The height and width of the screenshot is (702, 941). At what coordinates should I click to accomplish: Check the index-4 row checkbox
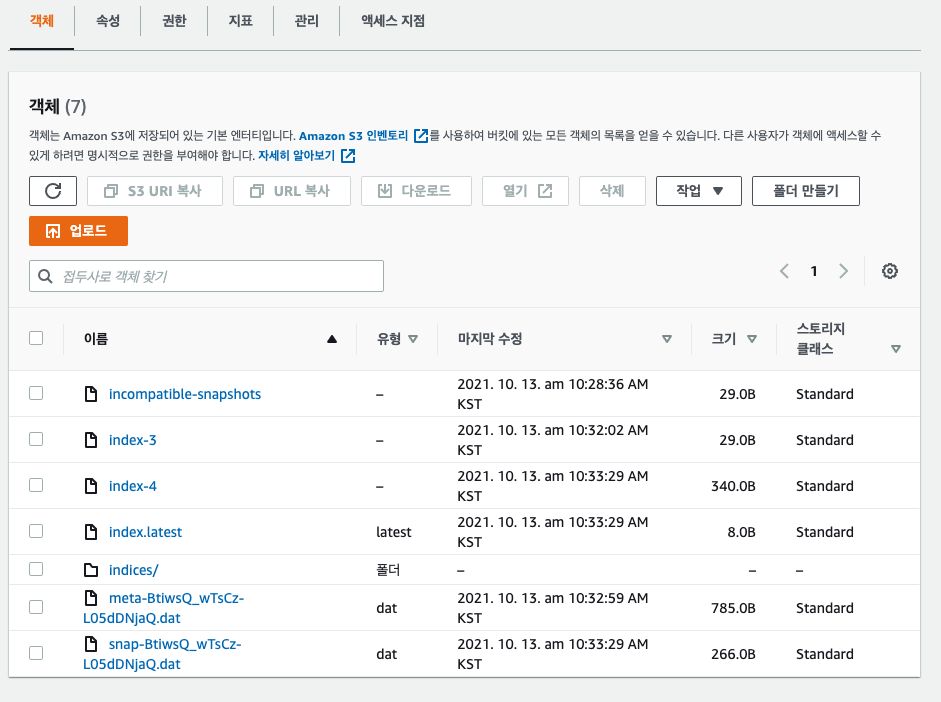point(36,485)
